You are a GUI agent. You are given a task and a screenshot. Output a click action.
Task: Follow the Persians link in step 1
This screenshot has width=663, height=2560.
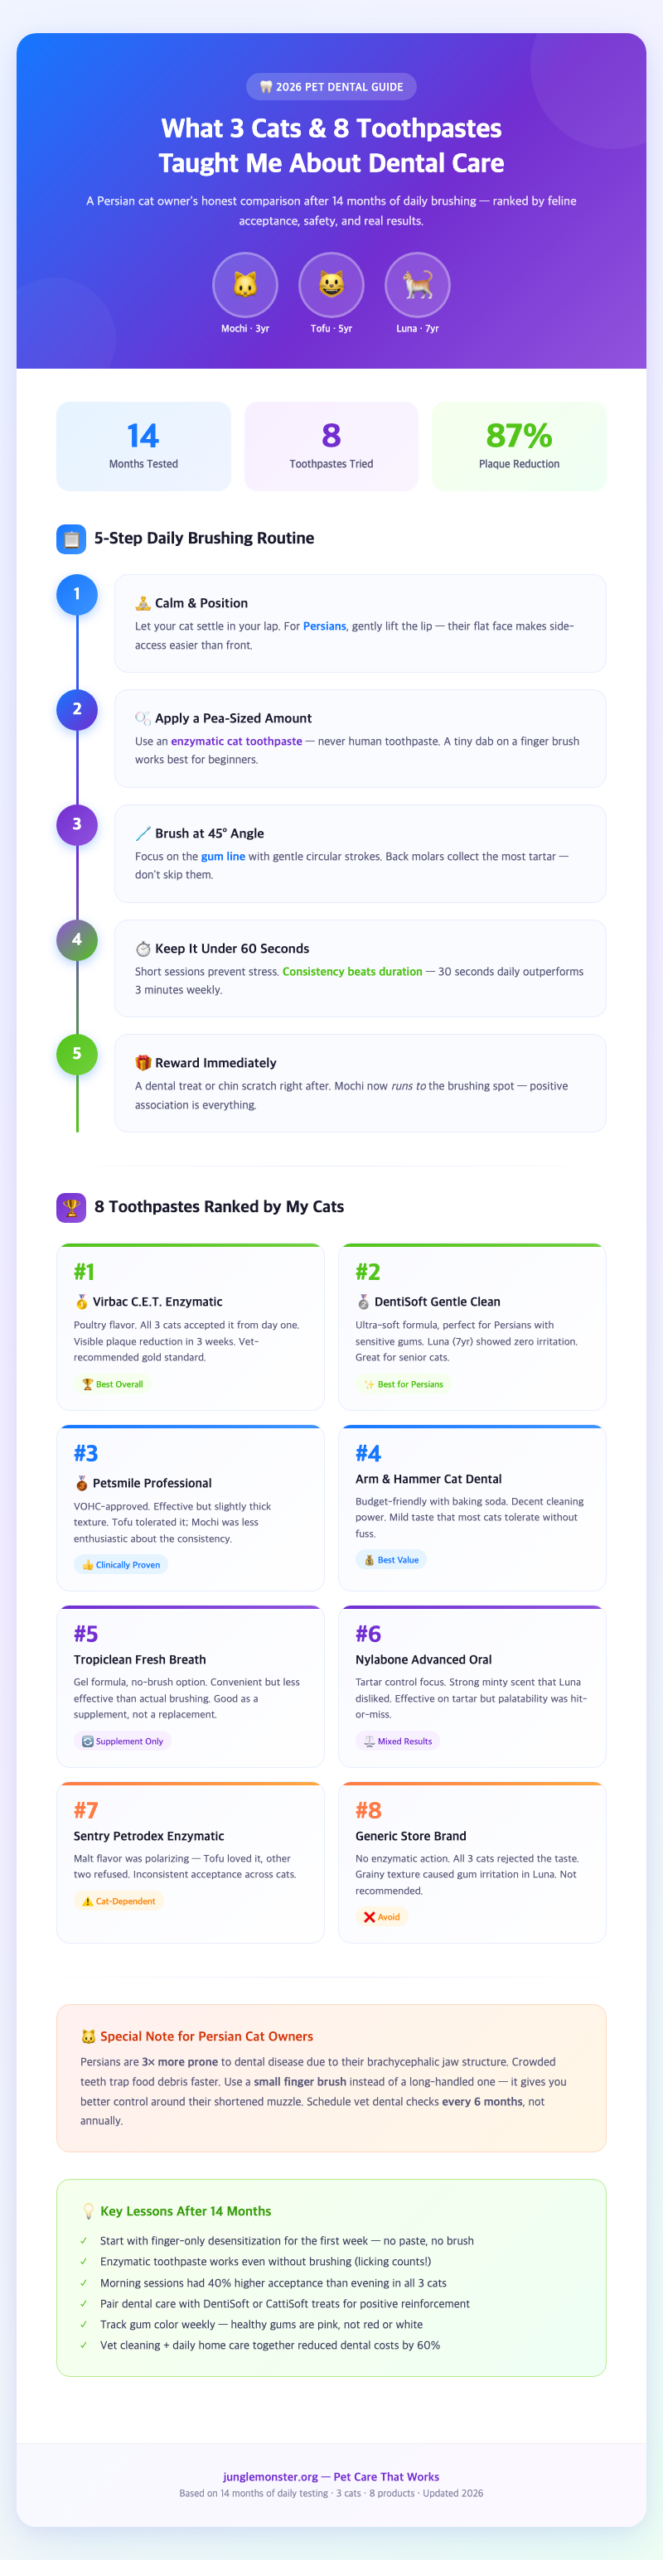tap(324, 627)
